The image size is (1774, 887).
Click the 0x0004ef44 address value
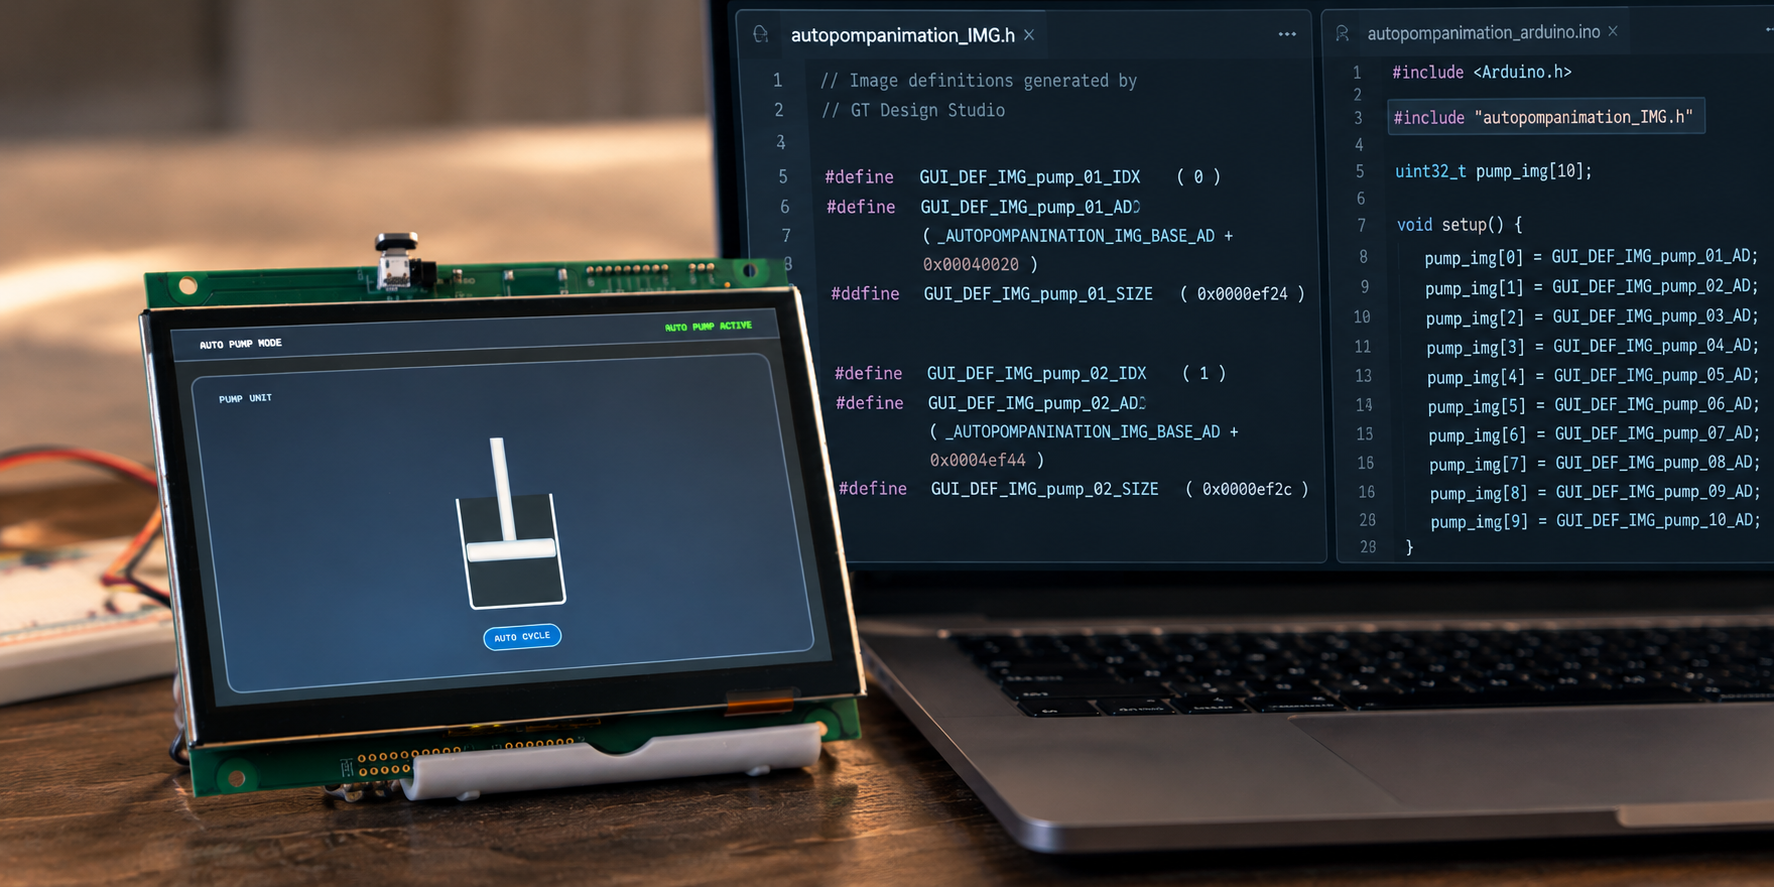pyautogui.click(x=978, y=460)
